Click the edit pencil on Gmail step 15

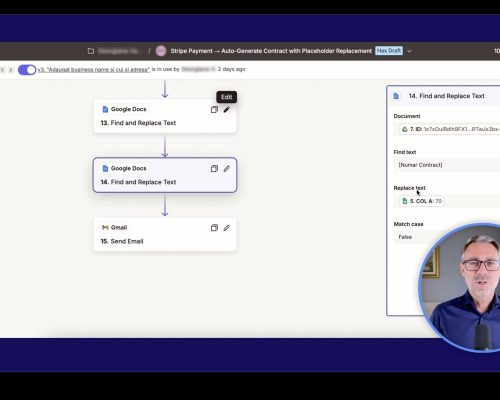pos(227,228)
